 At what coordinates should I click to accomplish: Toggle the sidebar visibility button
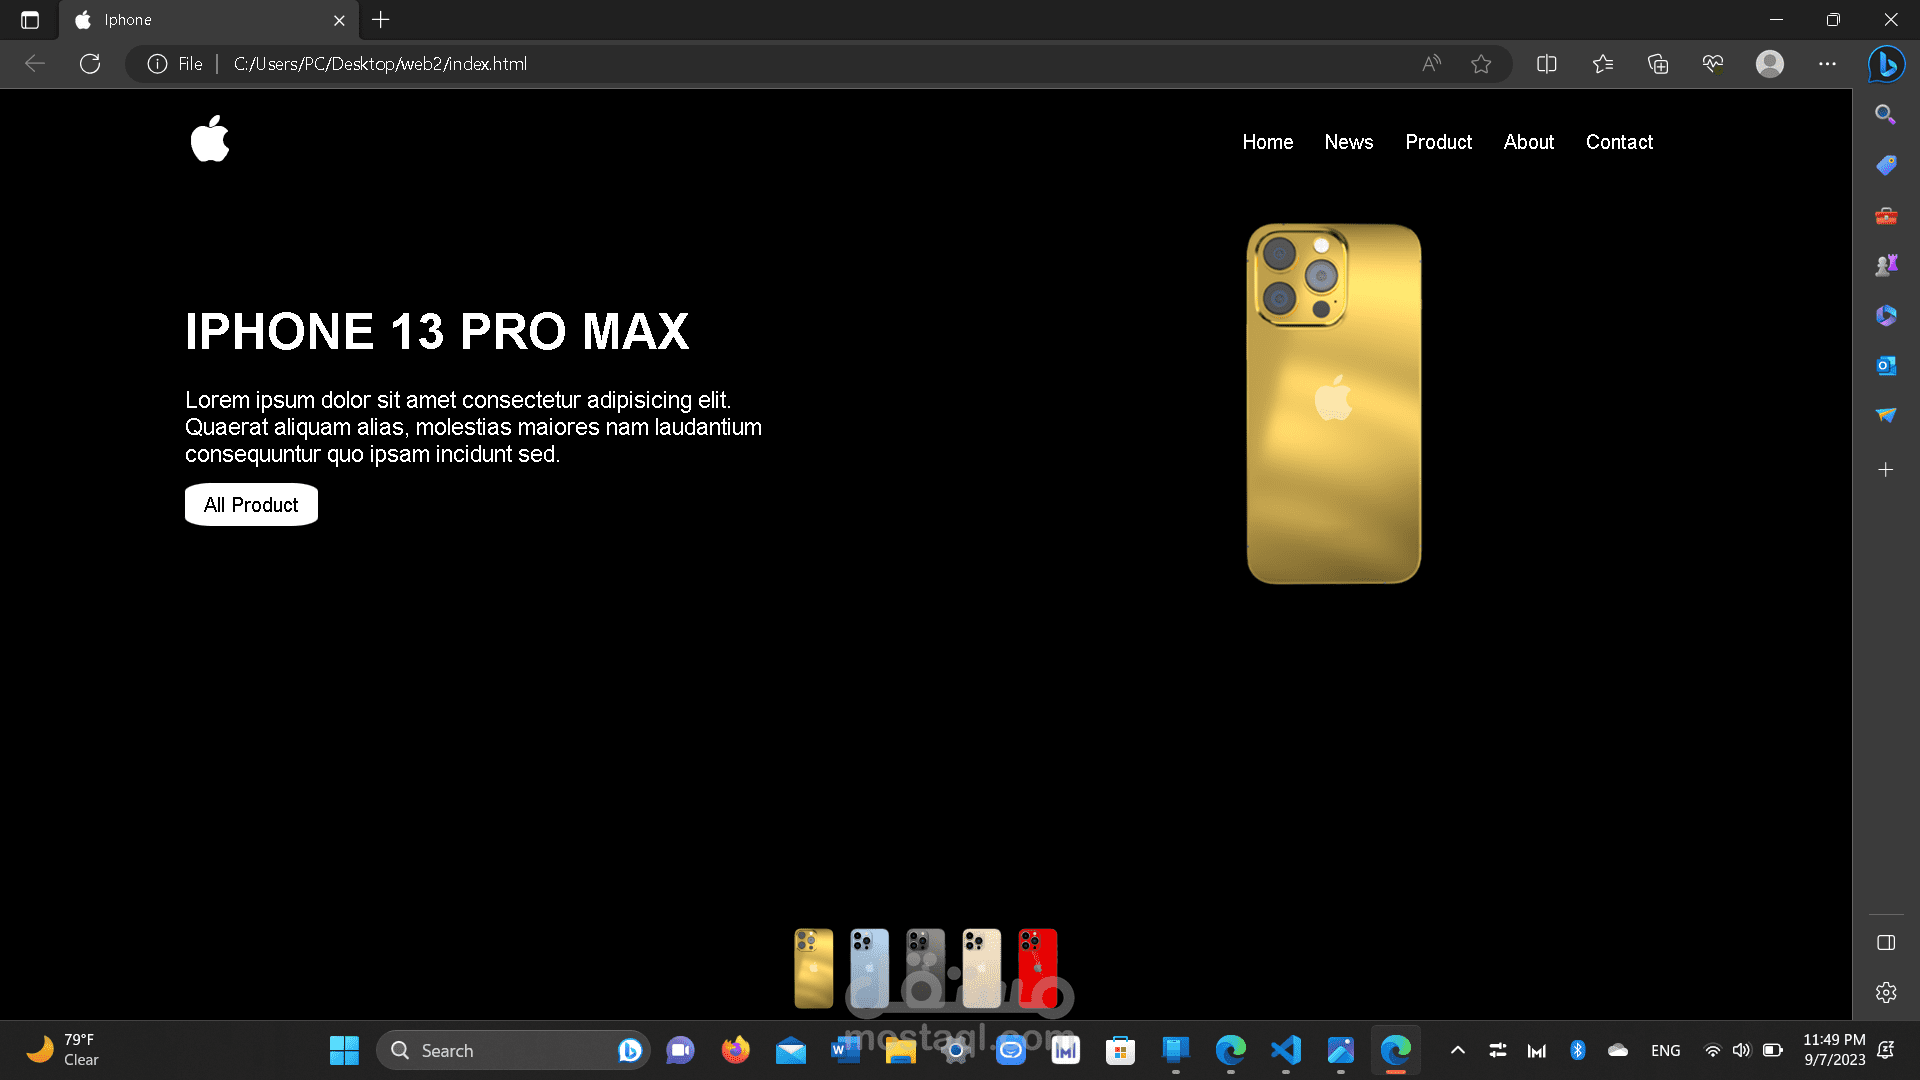point(1886,942)
